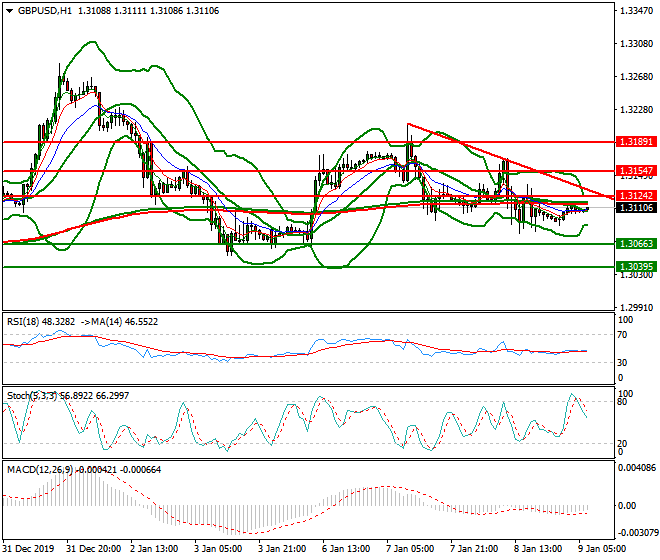Click the black 1.31106 current price label

(636, 208)
